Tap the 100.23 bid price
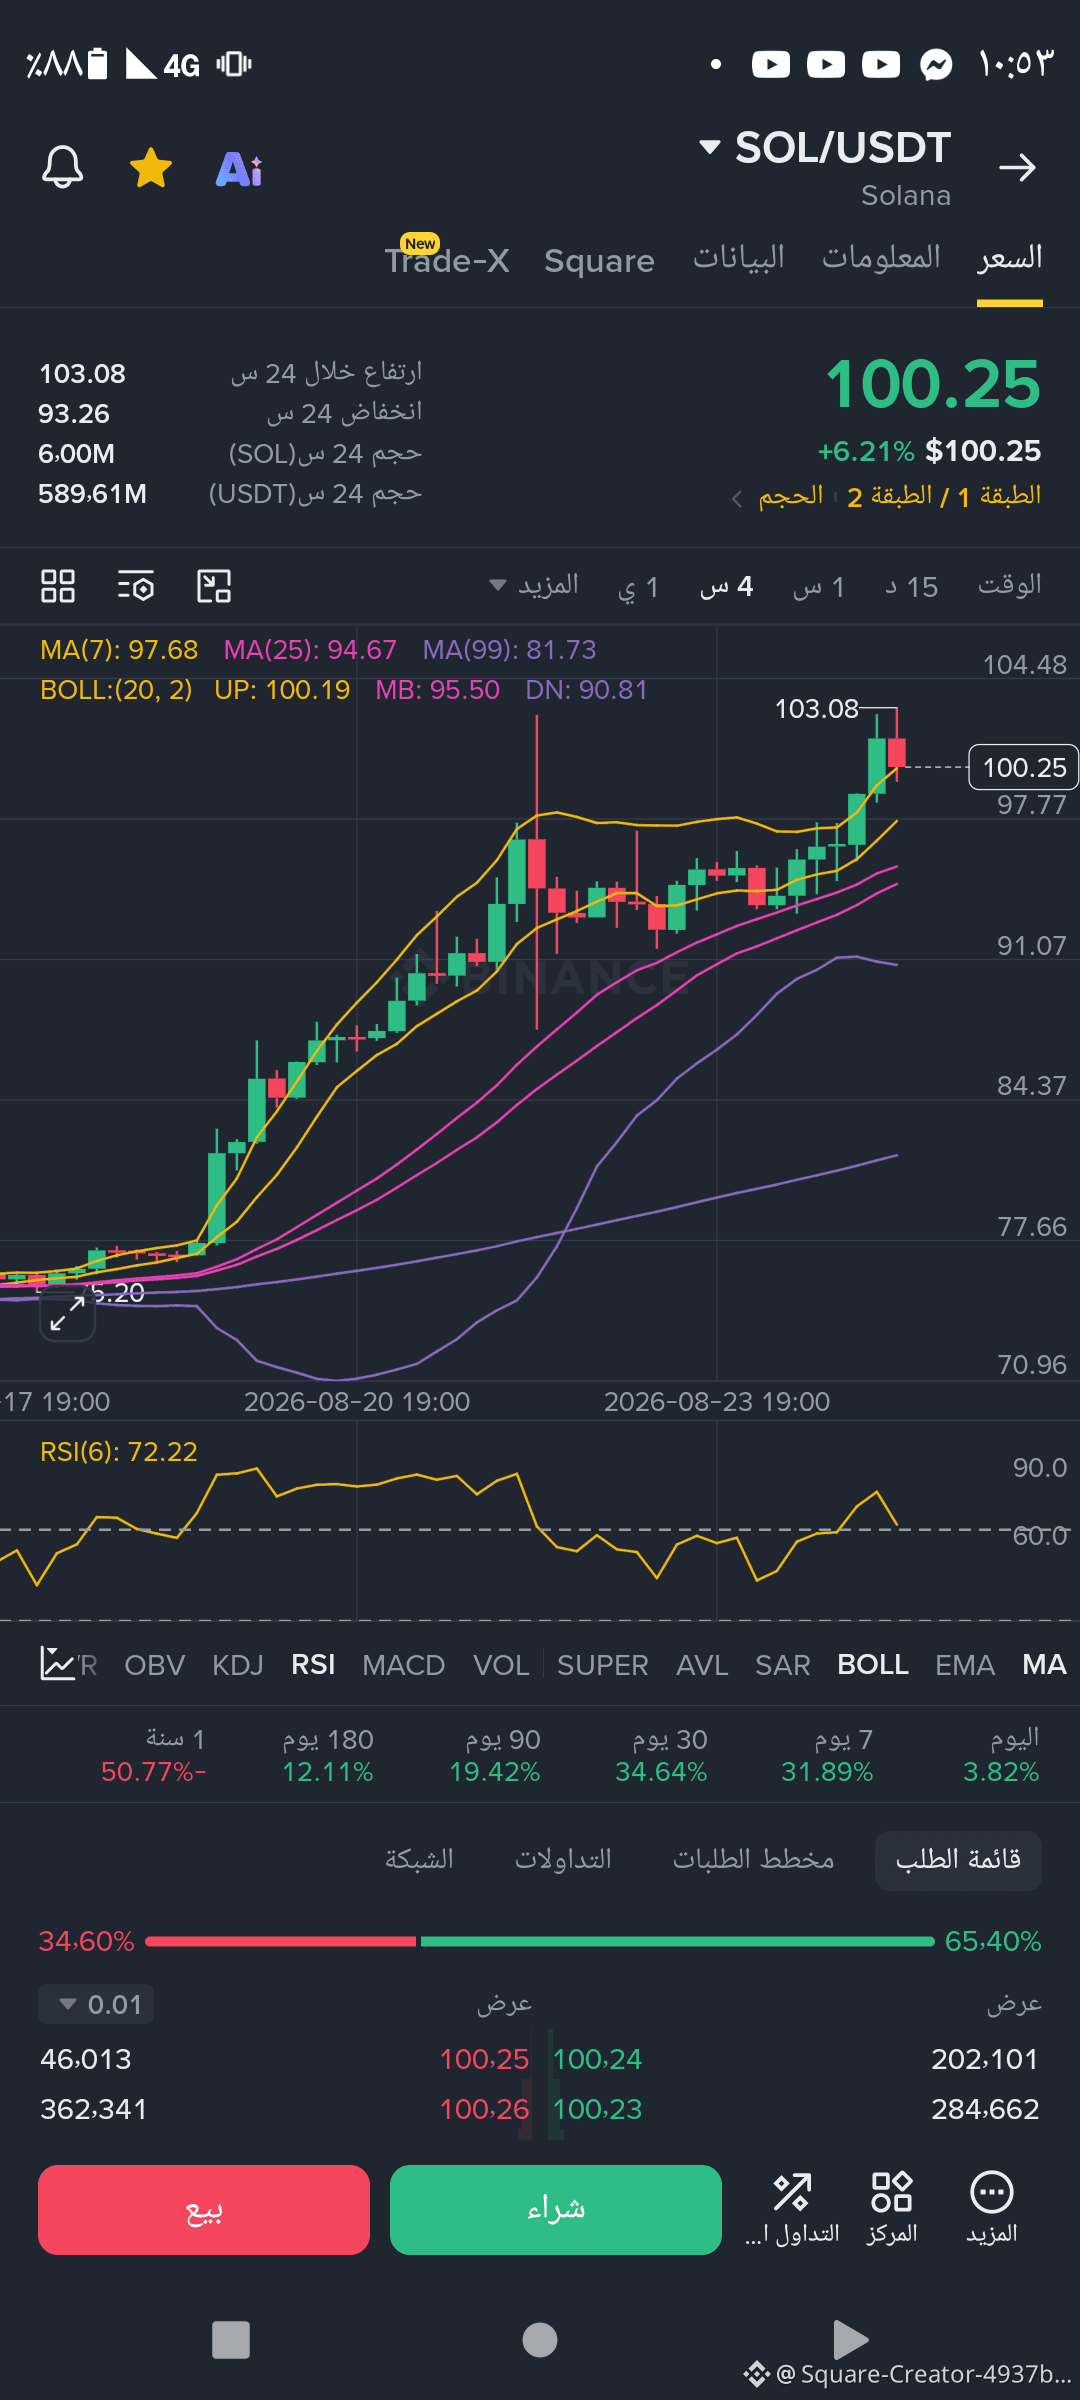Image resolution: width=1080 pixels, height=2400 pixels. pos(597,2109)
